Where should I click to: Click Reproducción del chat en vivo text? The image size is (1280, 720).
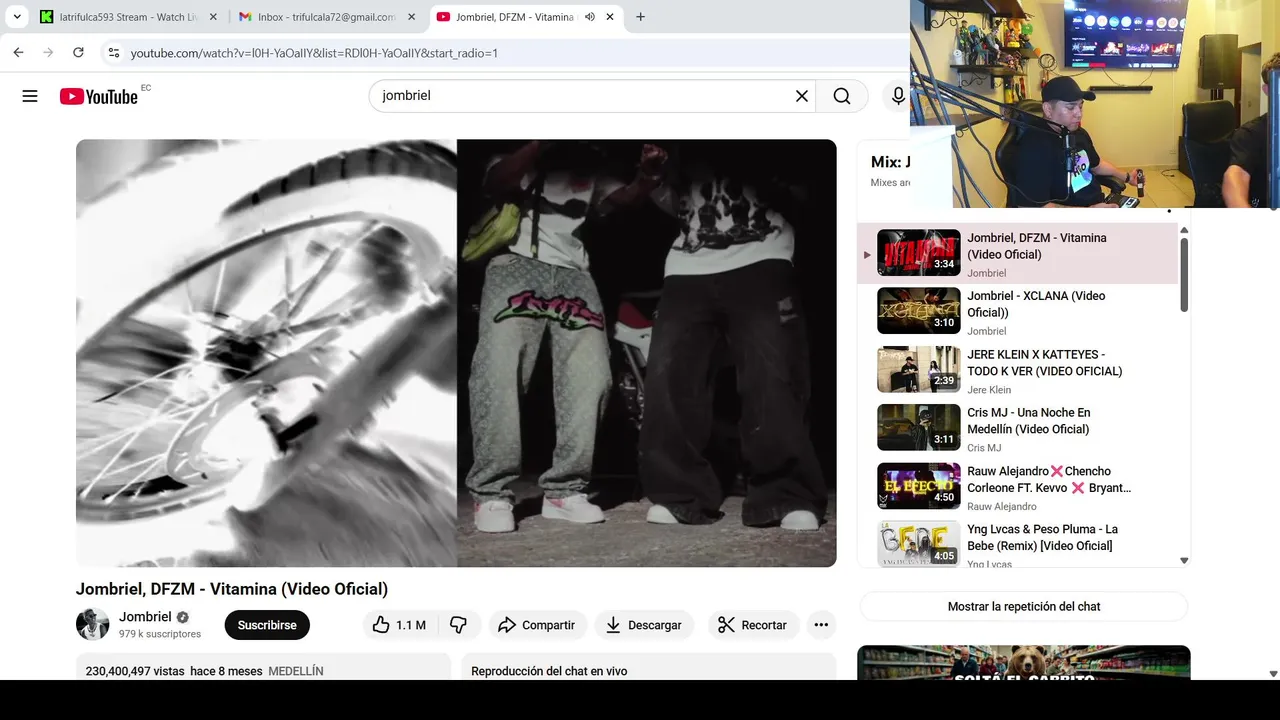pos(549,671)
